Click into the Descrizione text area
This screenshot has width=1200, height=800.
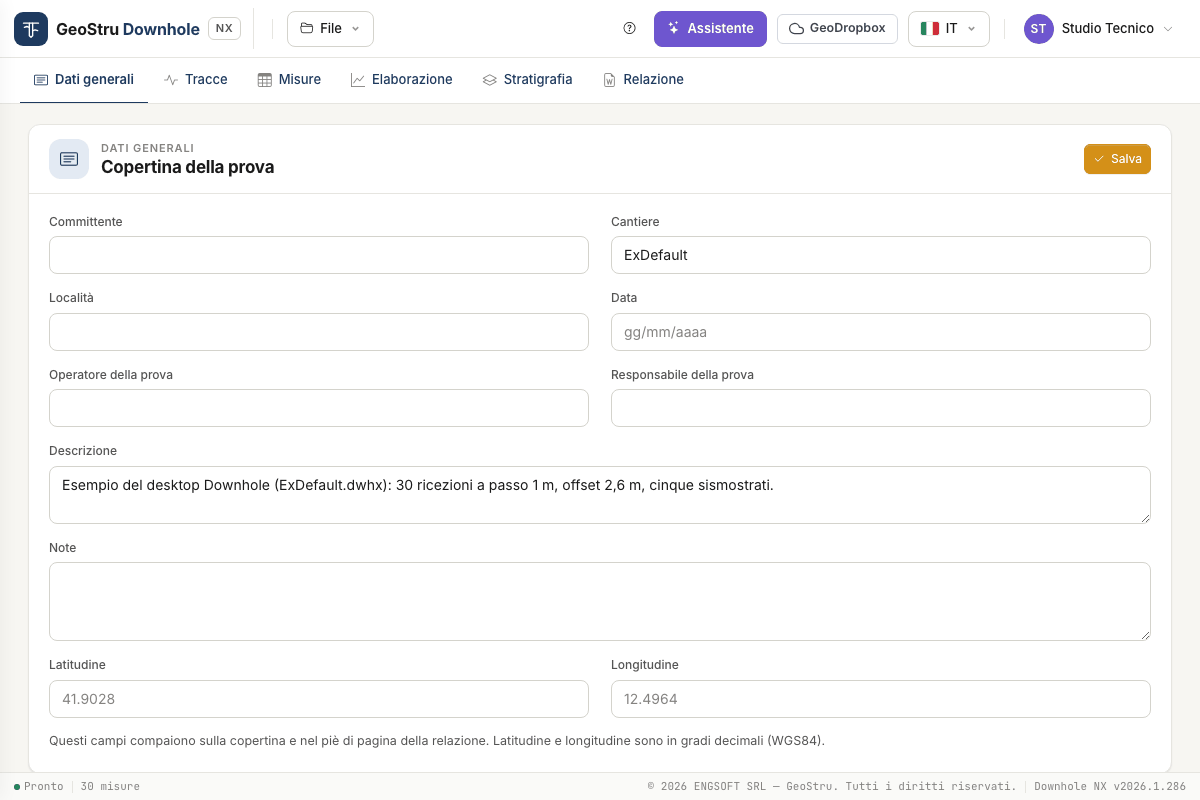pos(600,495)
